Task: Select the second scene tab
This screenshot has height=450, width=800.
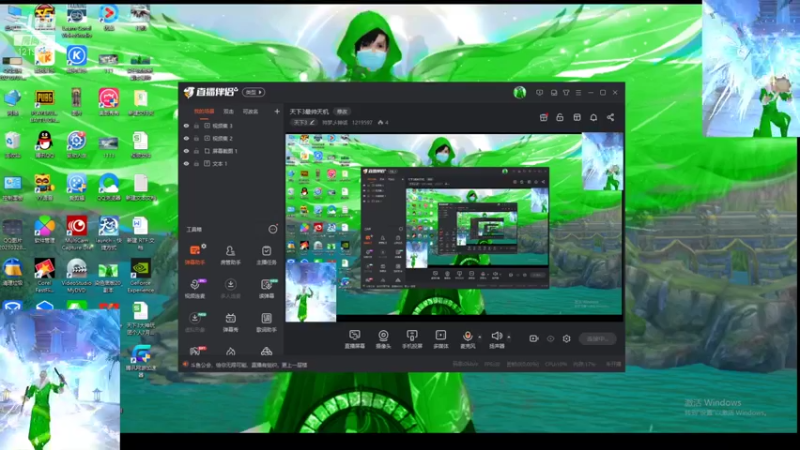Action: coord(229,111)
